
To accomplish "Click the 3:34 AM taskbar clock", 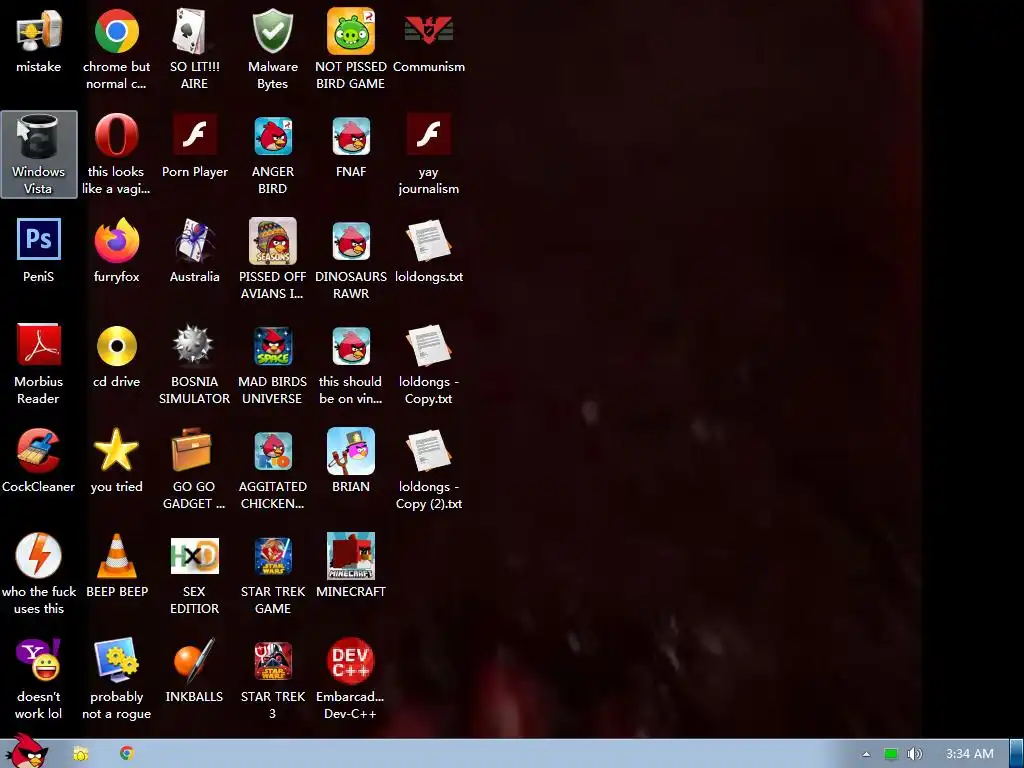I will pos(970,754).
